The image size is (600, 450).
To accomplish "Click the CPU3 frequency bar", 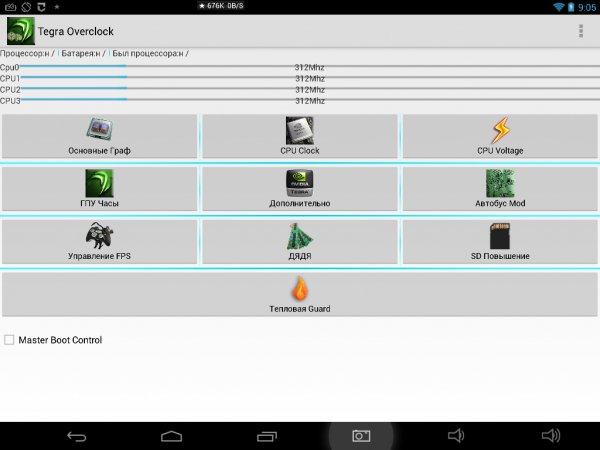I will (x=310, y=100).
